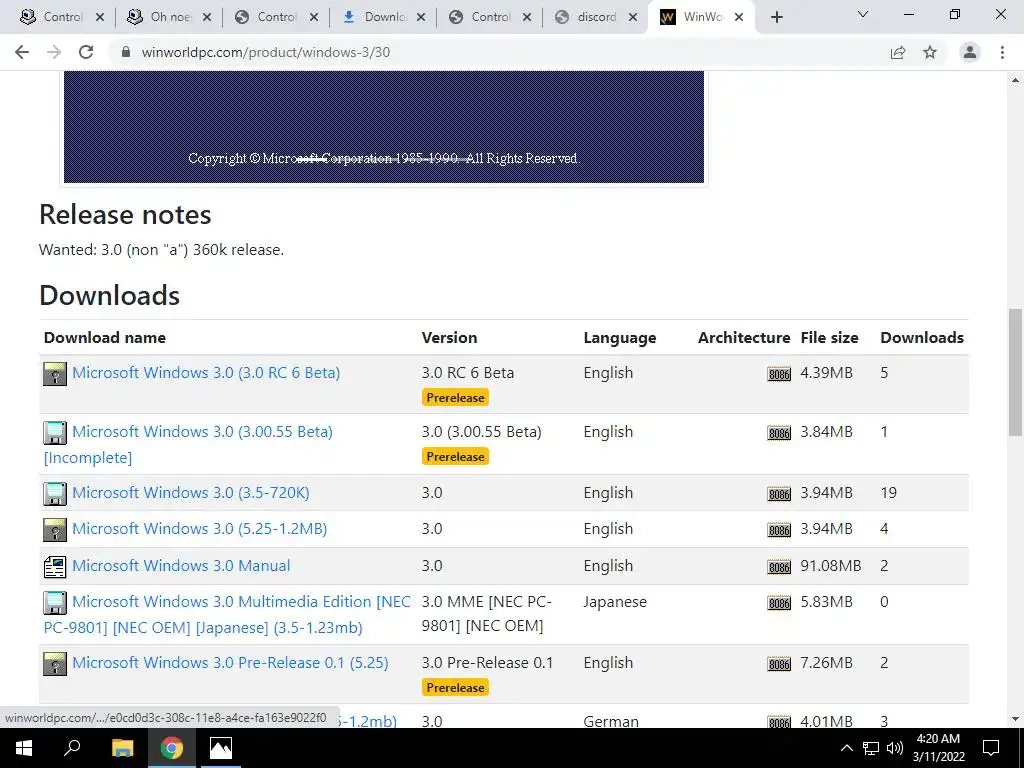This screenshot has width=1024, height=768.
Task: Click the scrollbar down arrow
Action: [1015, 720]
